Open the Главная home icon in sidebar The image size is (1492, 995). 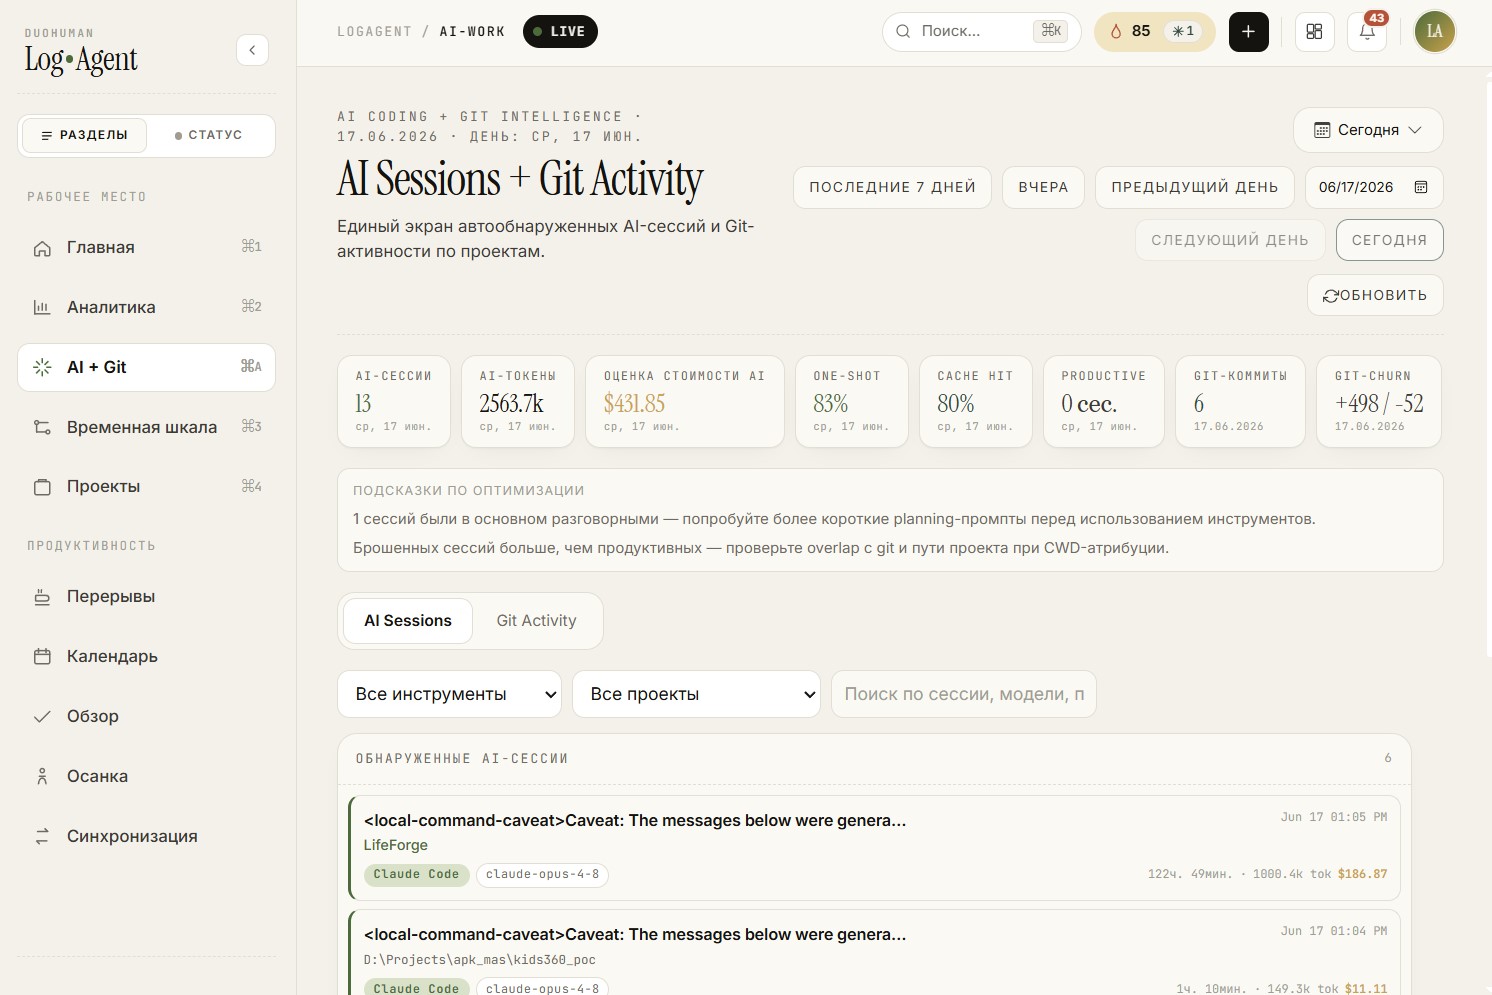[x=42, y=248]
